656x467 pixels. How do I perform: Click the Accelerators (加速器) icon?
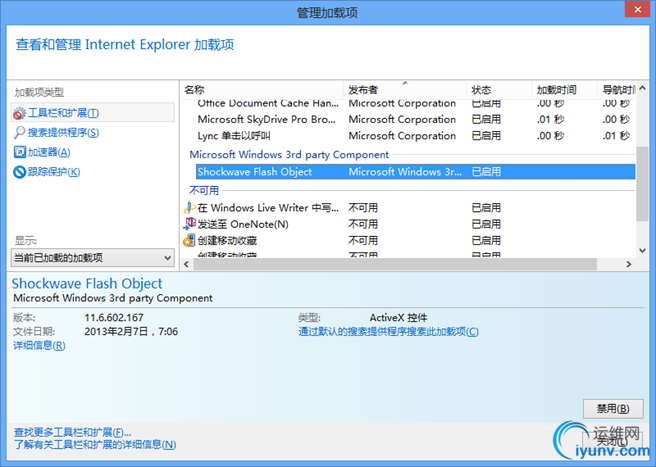(19, 152)
